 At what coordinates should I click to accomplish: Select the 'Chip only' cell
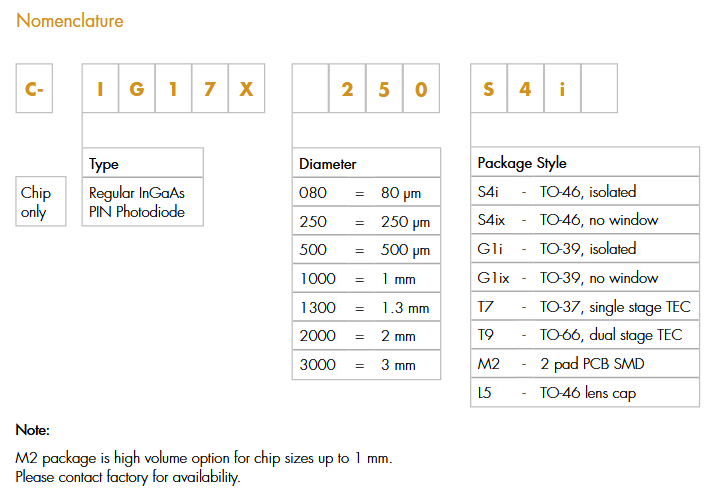42,202
